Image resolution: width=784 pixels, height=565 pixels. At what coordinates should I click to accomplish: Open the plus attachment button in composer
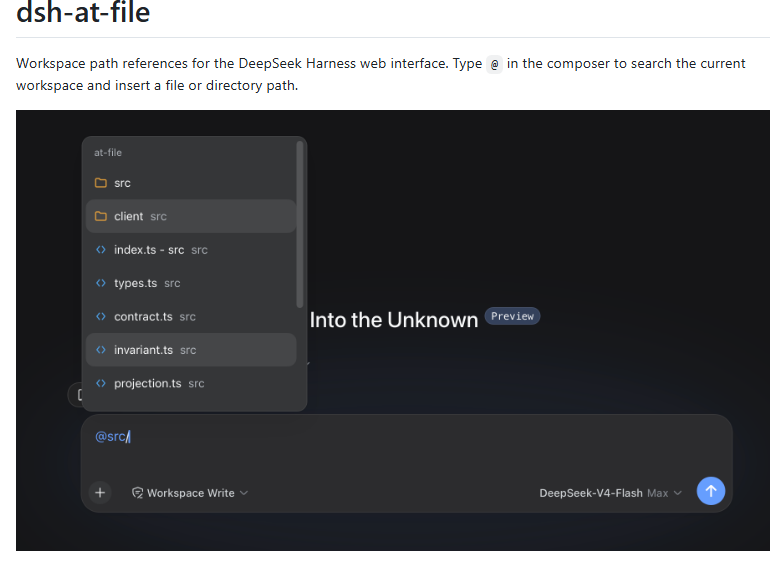[100, 492]
